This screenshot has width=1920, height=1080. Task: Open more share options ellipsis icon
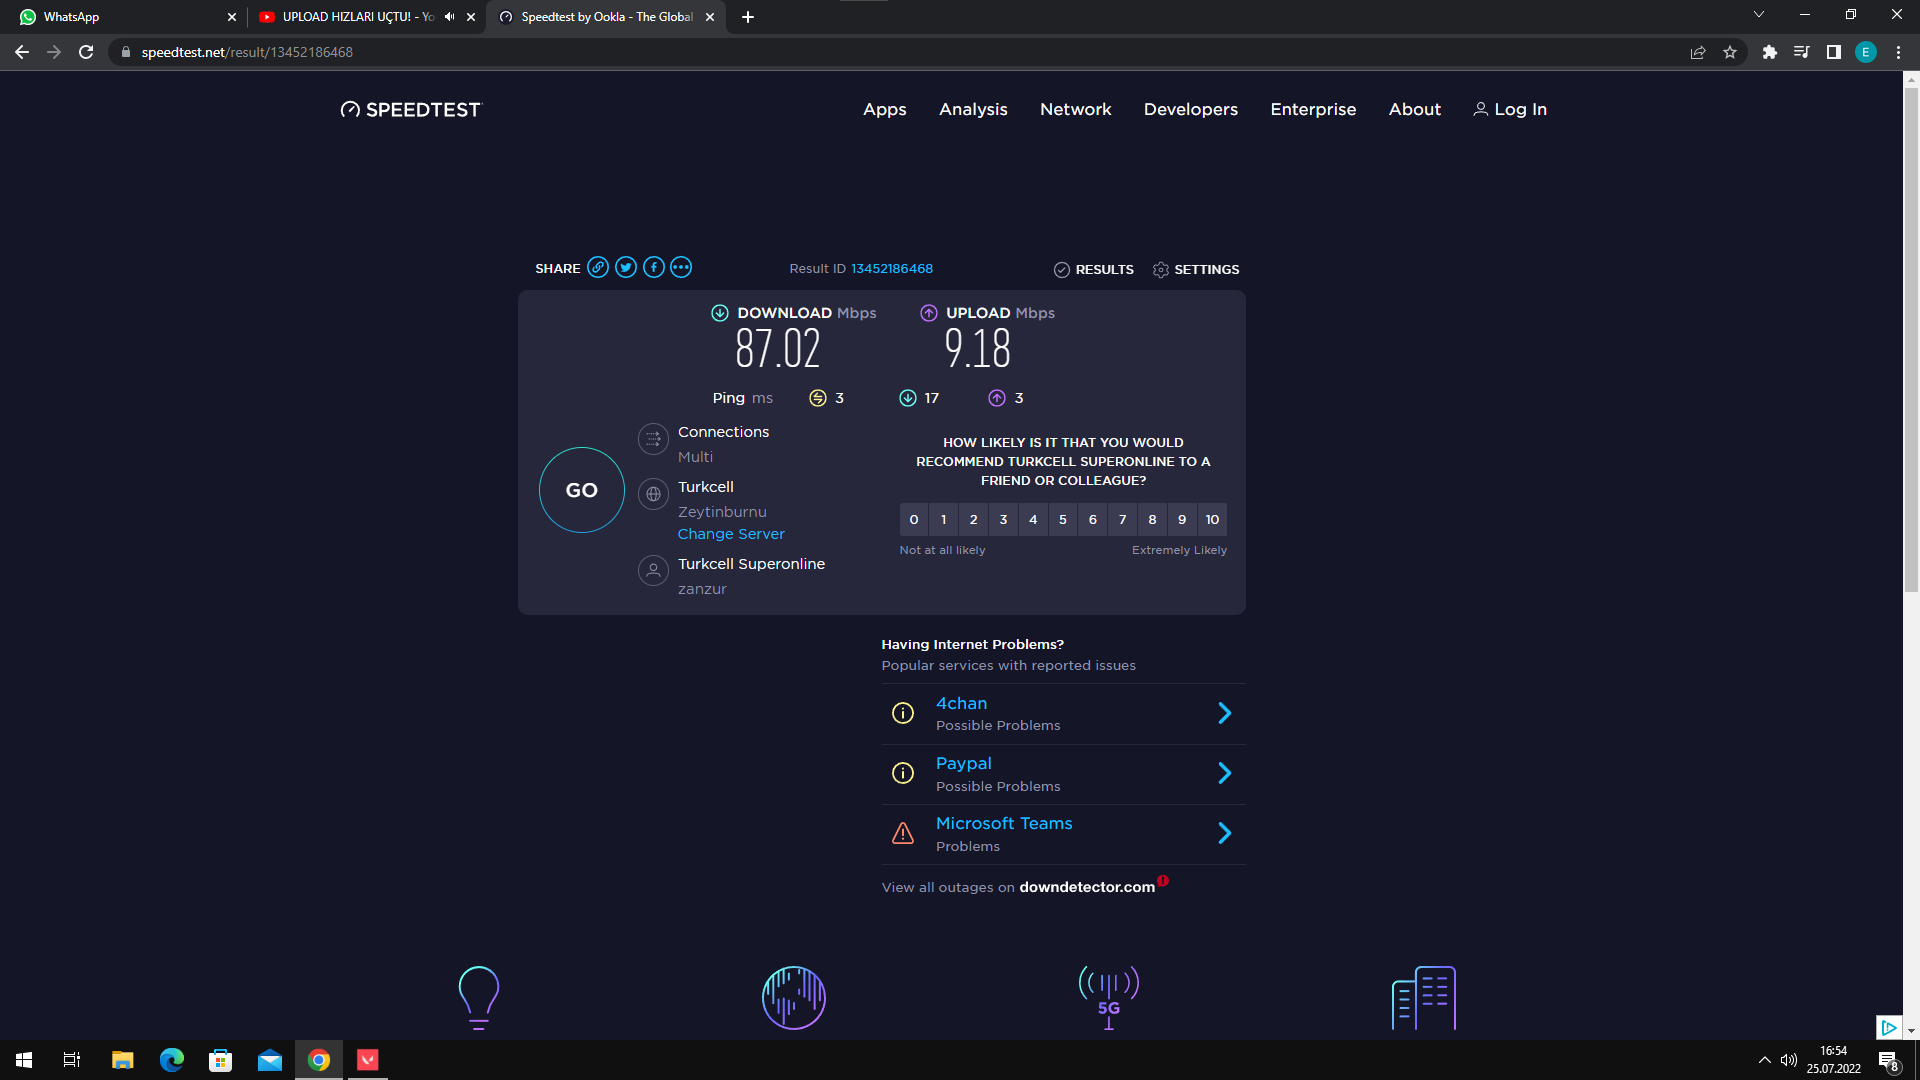681,267
